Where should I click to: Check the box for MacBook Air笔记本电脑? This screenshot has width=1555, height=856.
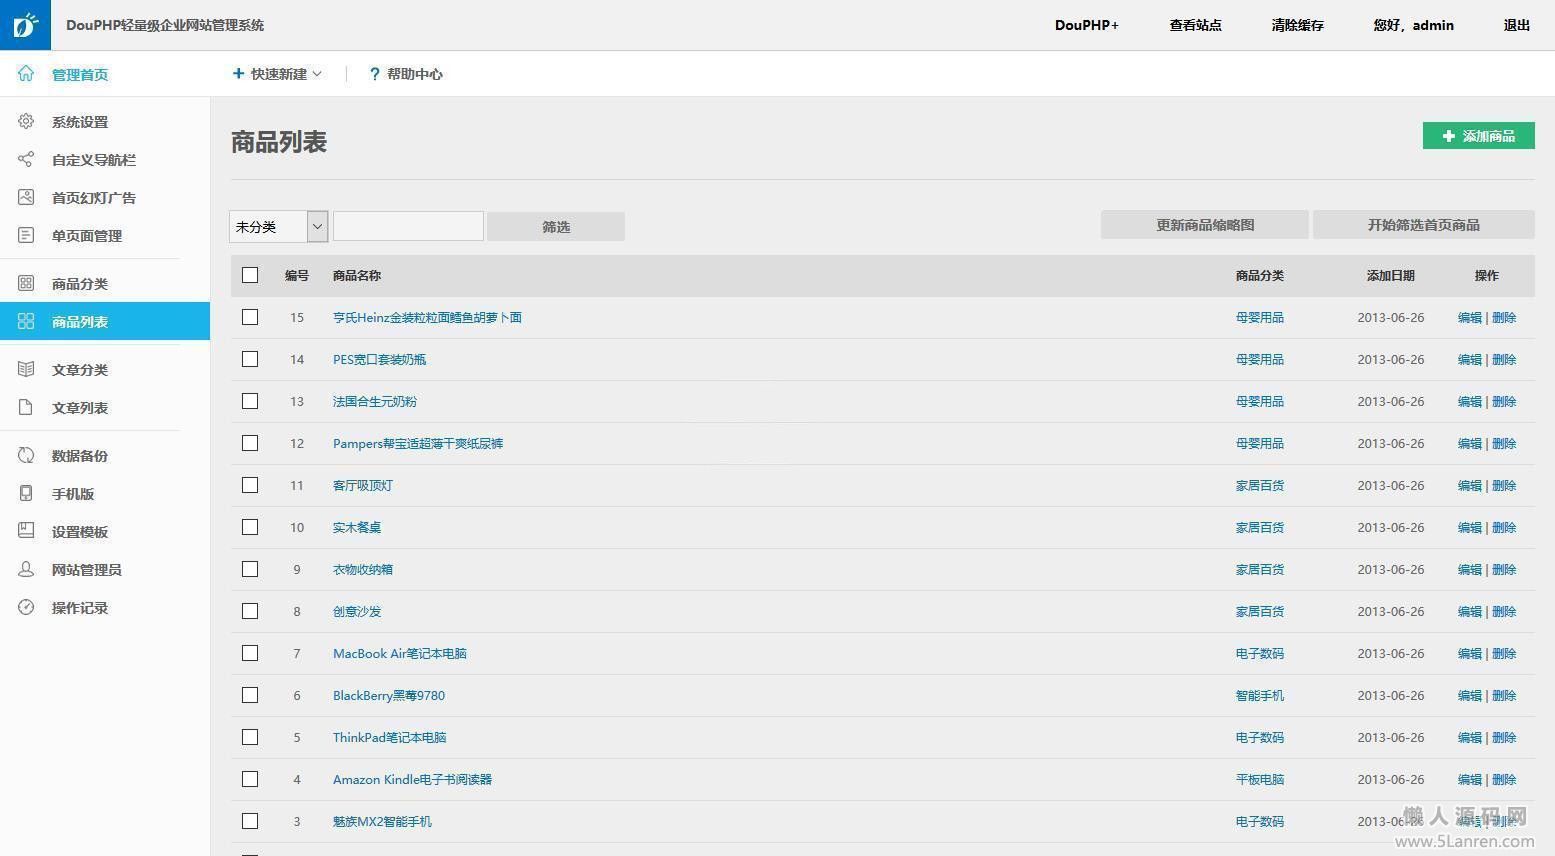tap(250, 653)
